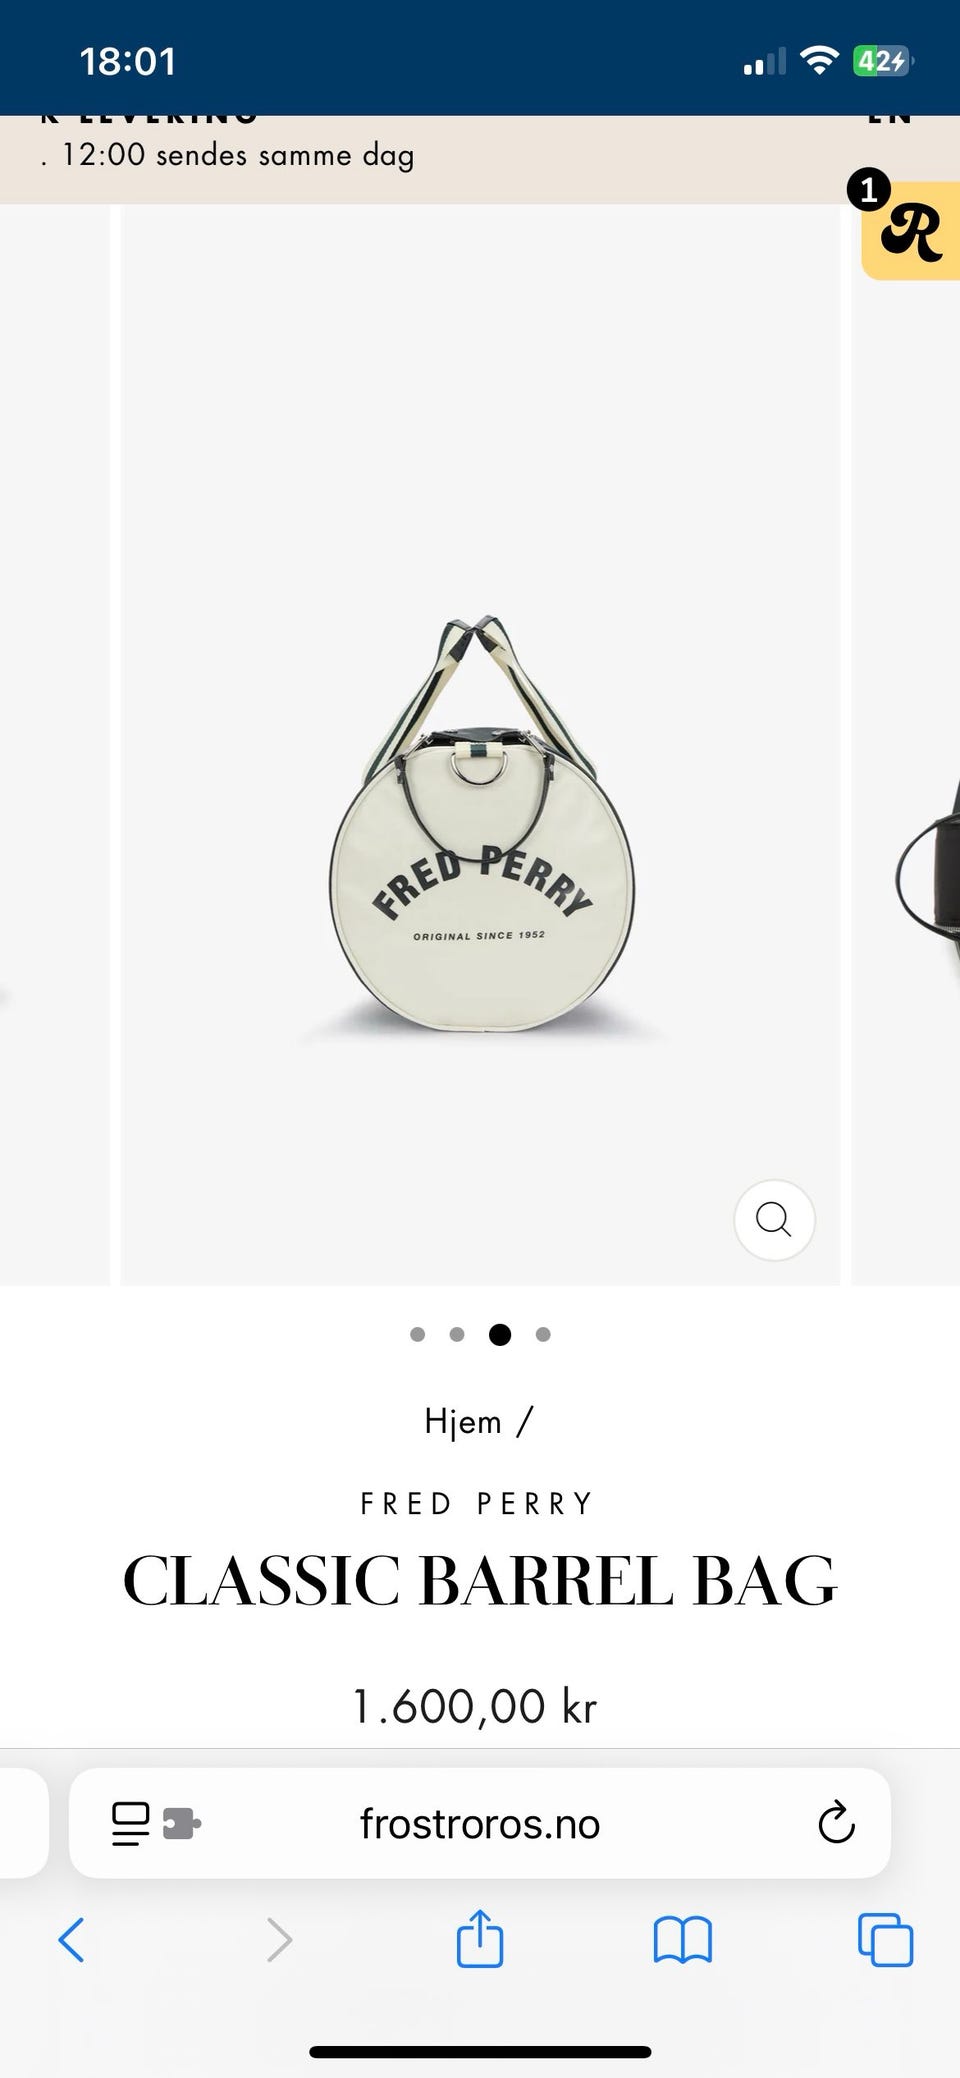Open the FRED PERRY brand link
960x2078 pixels.
click(x=478, y=1503)
